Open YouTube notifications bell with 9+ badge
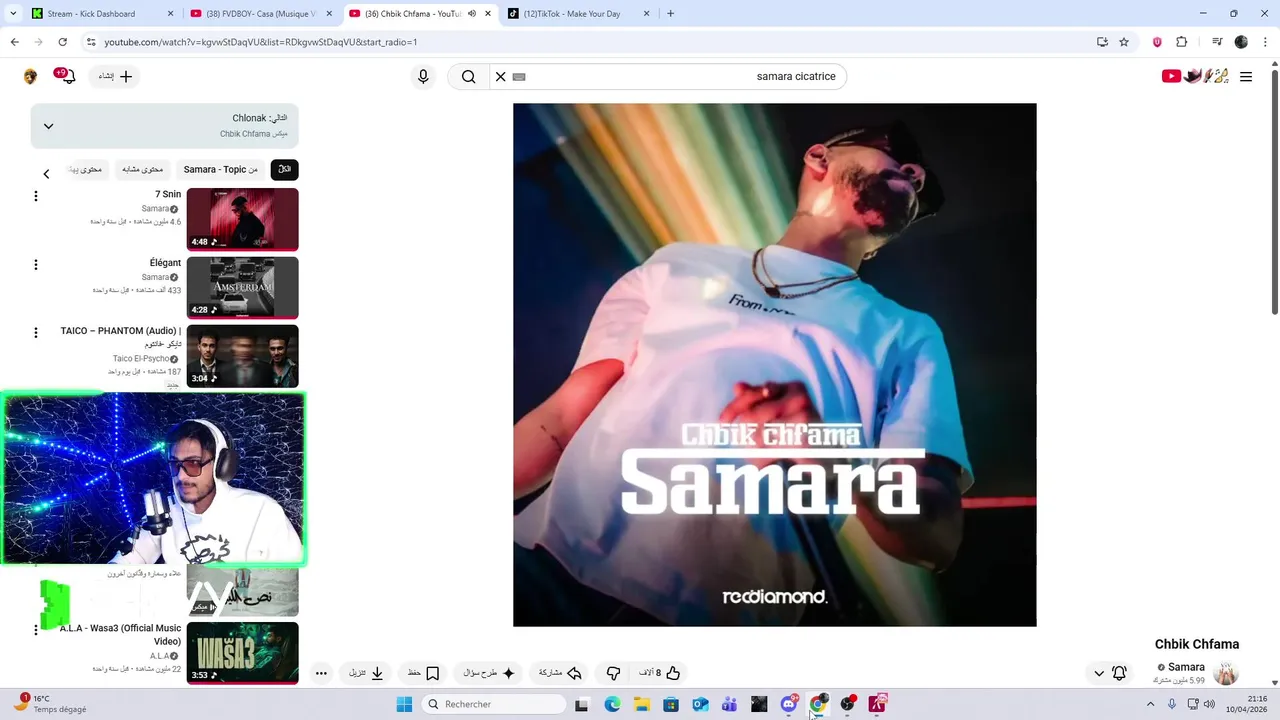 66,76
